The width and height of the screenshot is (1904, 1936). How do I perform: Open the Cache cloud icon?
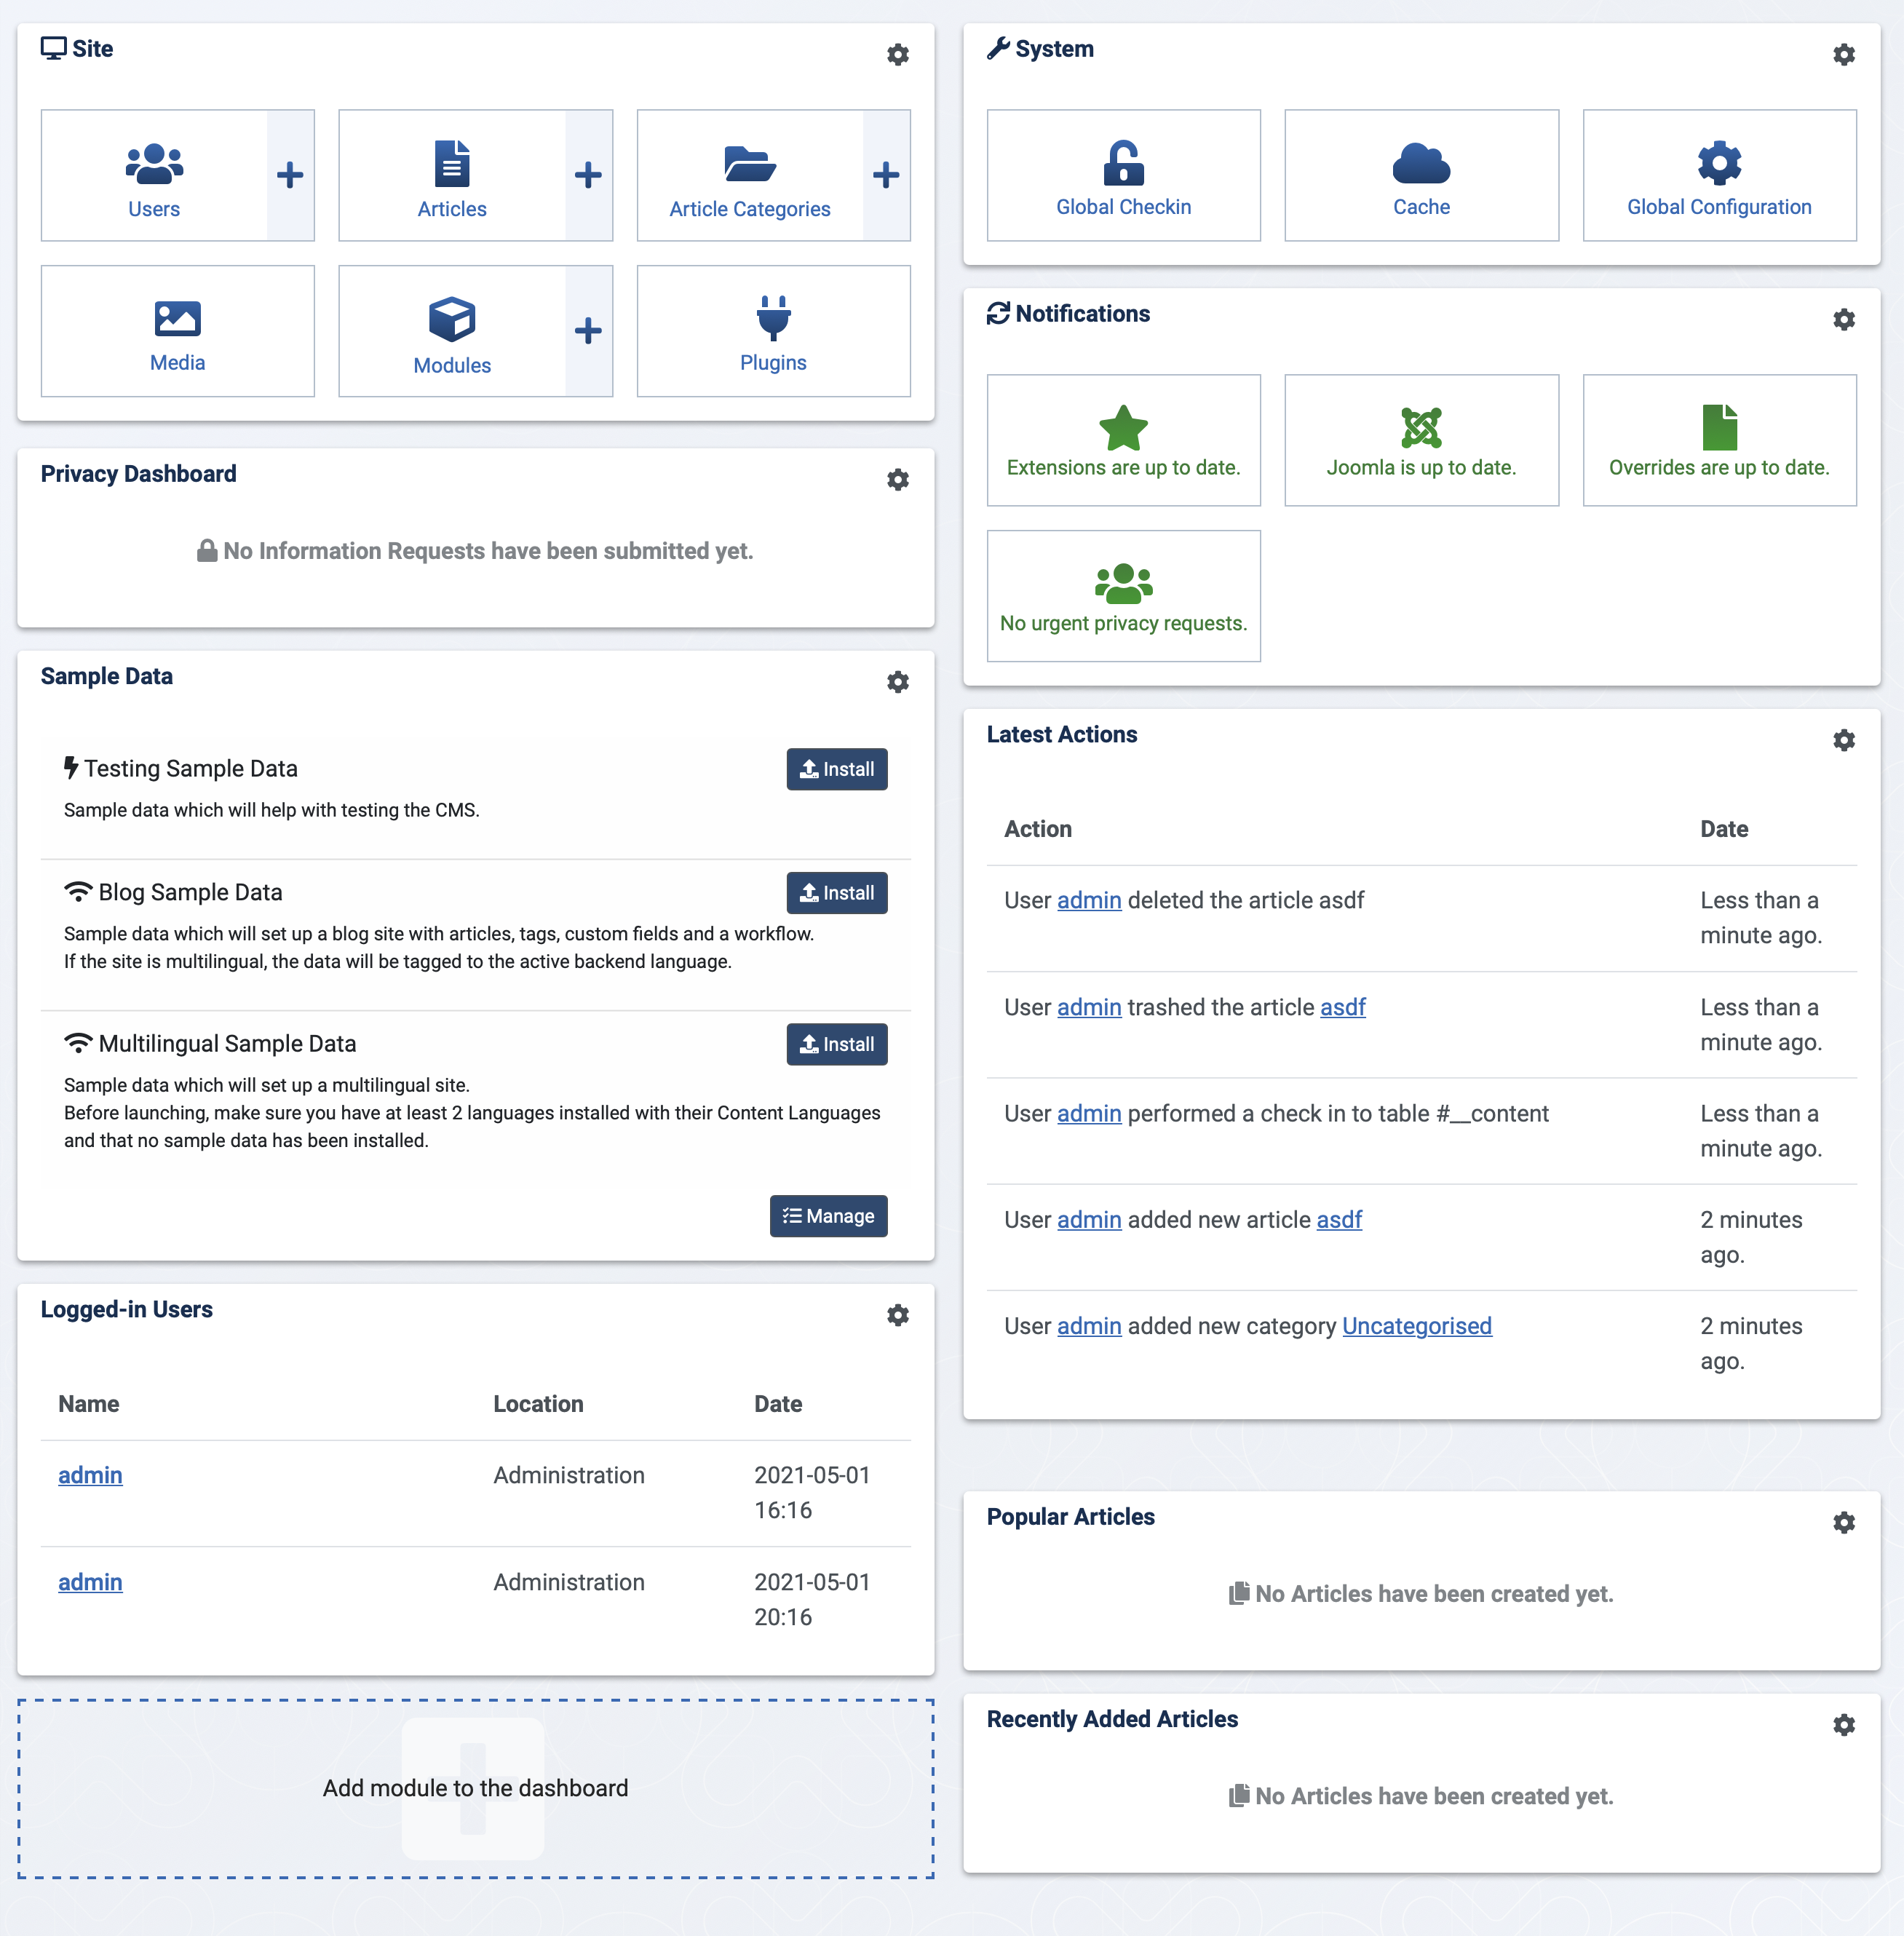coord(1421,176)
